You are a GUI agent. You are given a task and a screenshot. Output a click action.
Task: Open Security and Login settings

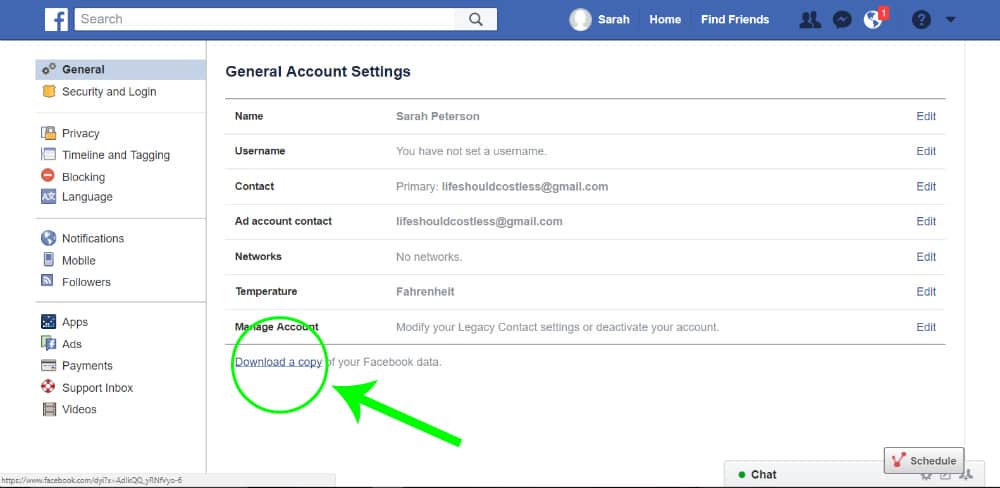(x=109, y=91)
